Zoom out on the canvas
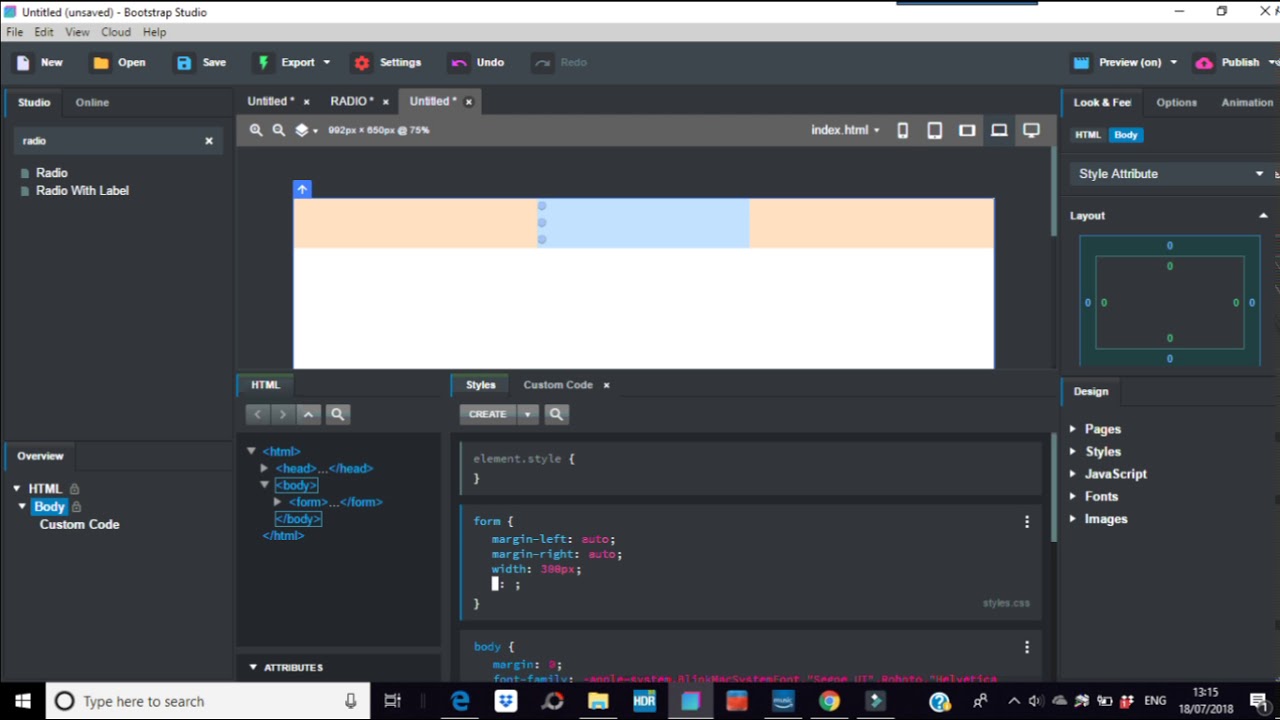The width and height of the screenshot is (1280, 720). (279, 130)
